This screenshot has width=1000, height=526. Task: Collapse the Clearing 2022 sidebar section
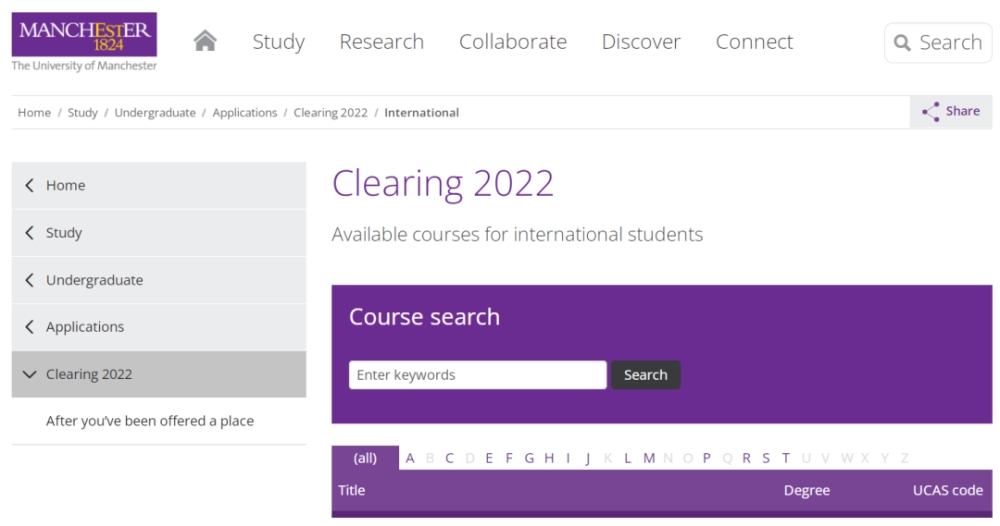(29, 374)
